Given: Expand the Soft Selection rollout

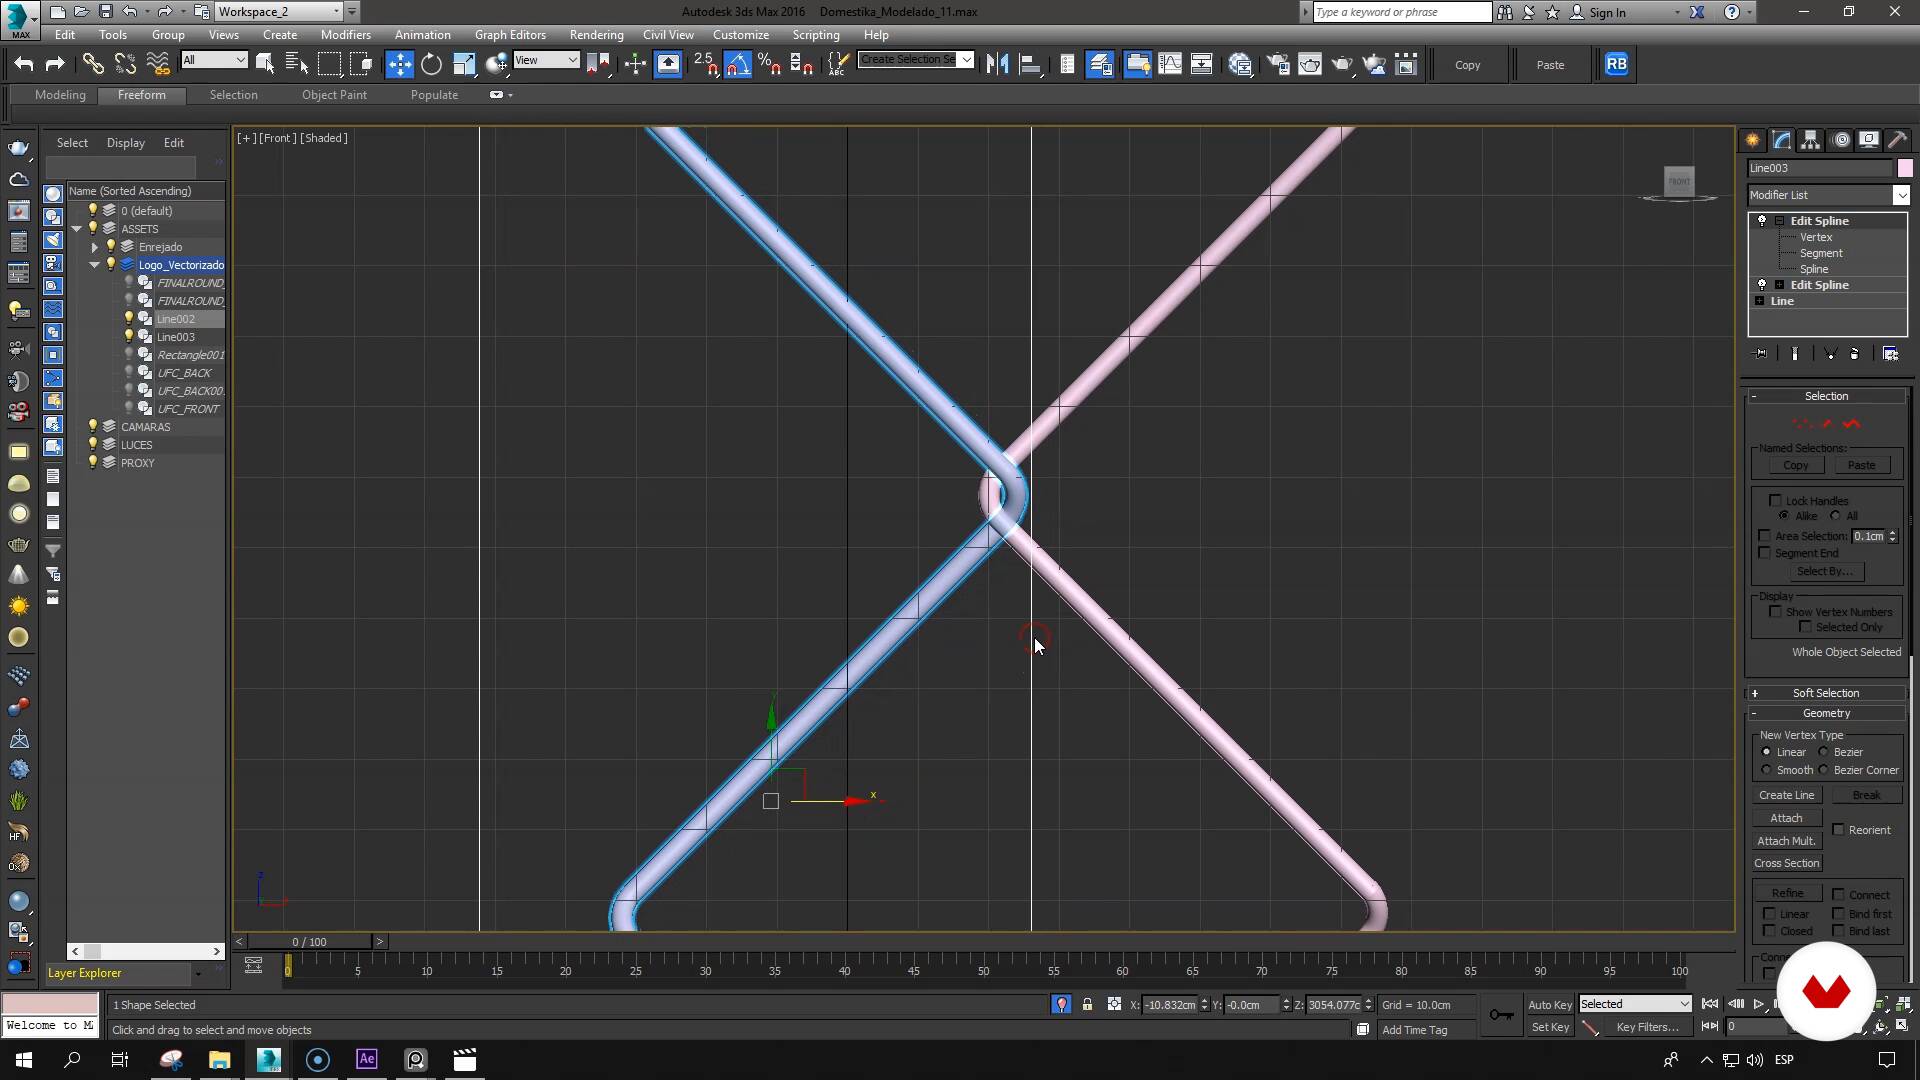Looking at the screenshot, I should 1825,693.
